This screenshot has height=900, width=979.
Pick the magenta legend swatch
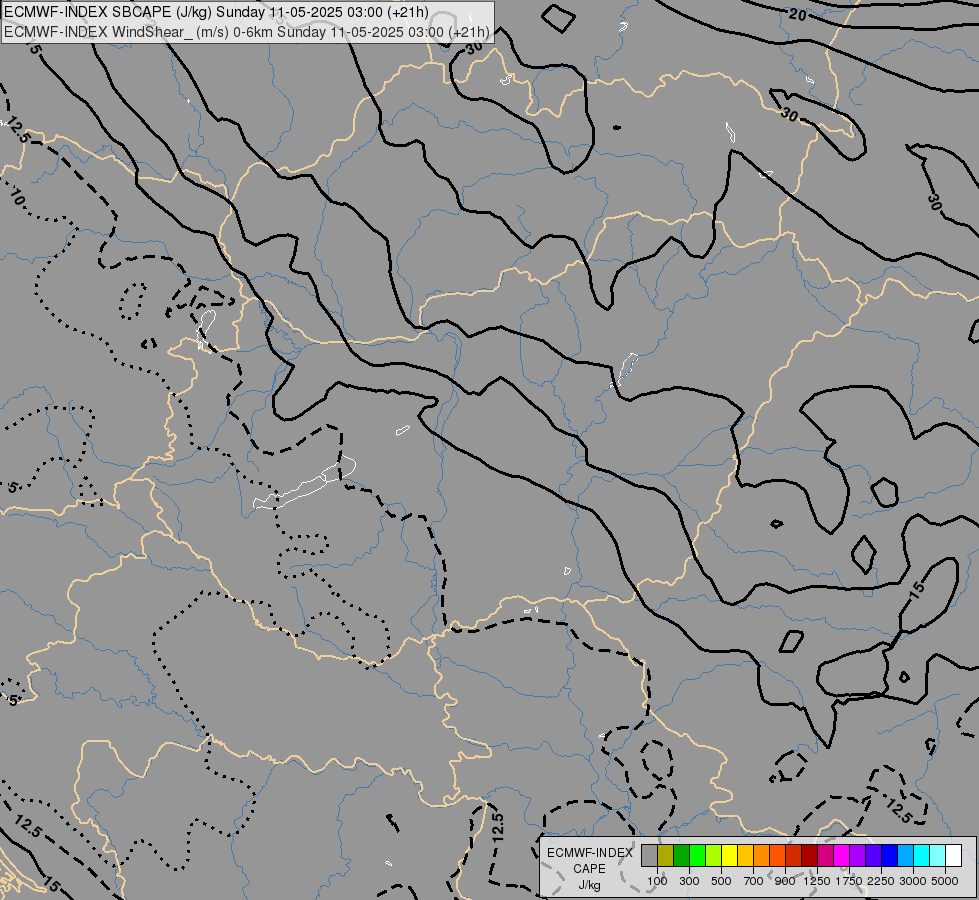point(842,856)
